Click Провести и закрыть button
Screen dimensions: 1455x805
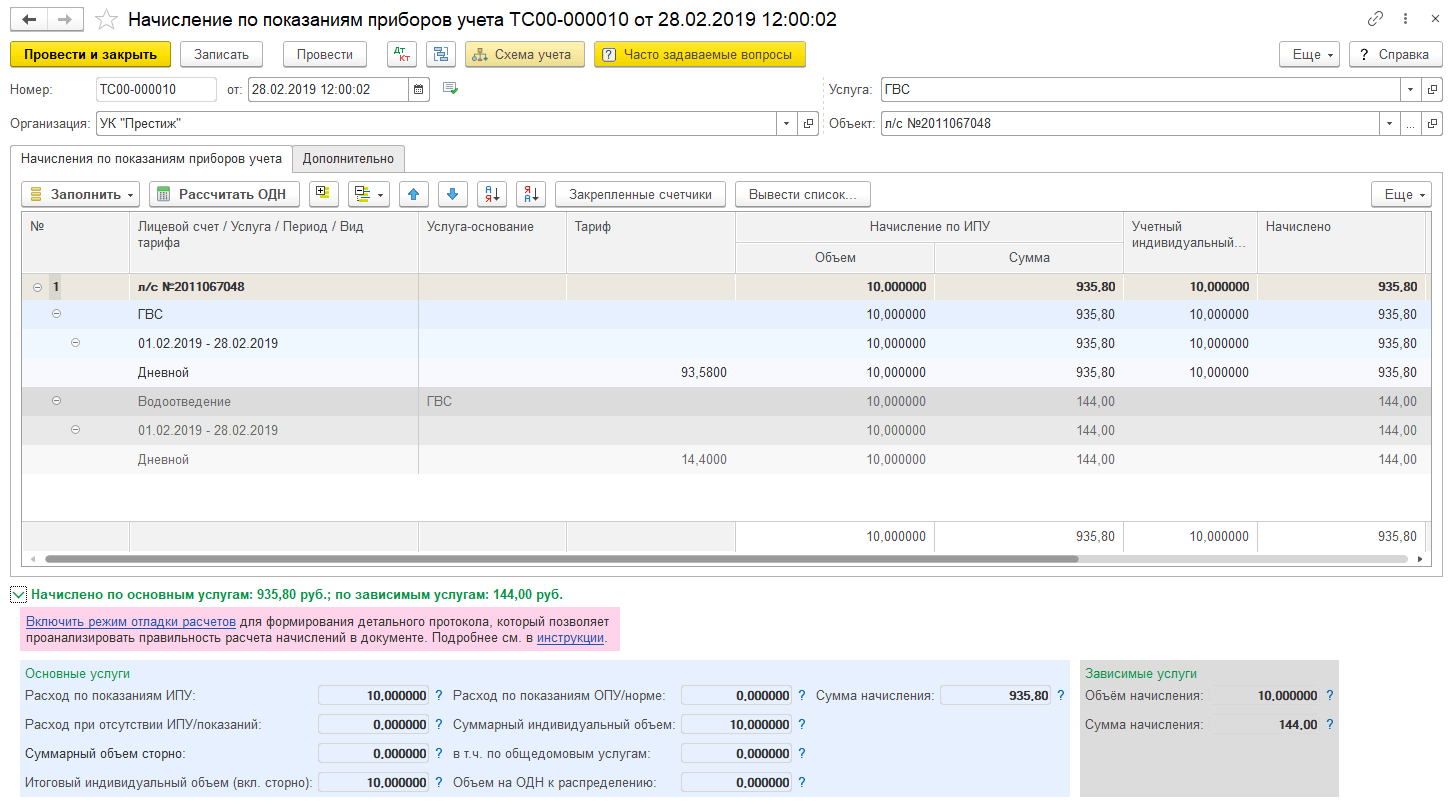tap(90, 54)
